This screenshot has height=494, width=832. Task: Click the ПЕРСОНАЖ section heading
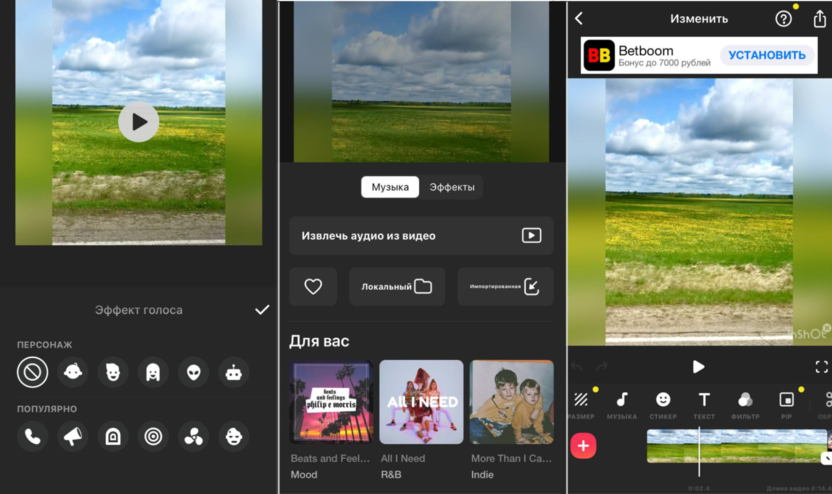point(45,345)
